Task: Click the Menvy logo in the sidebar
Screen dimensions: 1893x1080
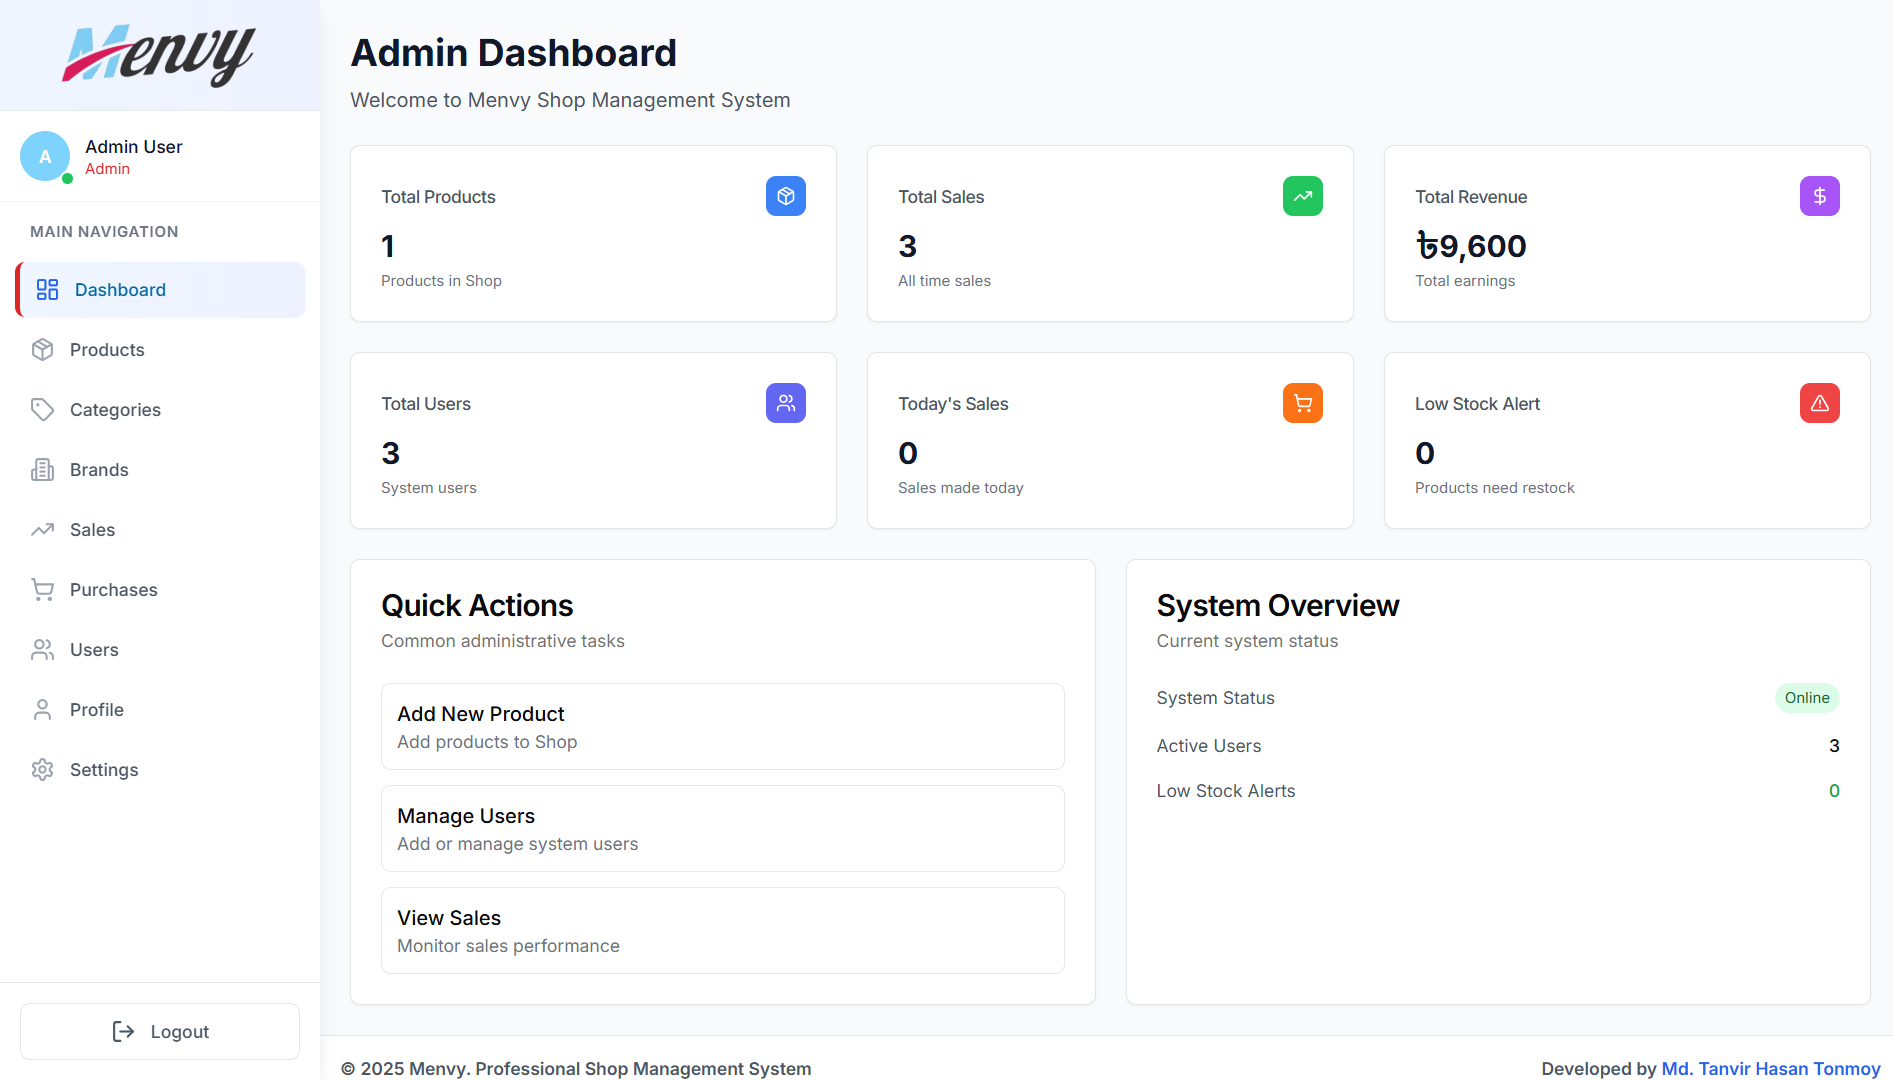Action: [x=159, y=55]
